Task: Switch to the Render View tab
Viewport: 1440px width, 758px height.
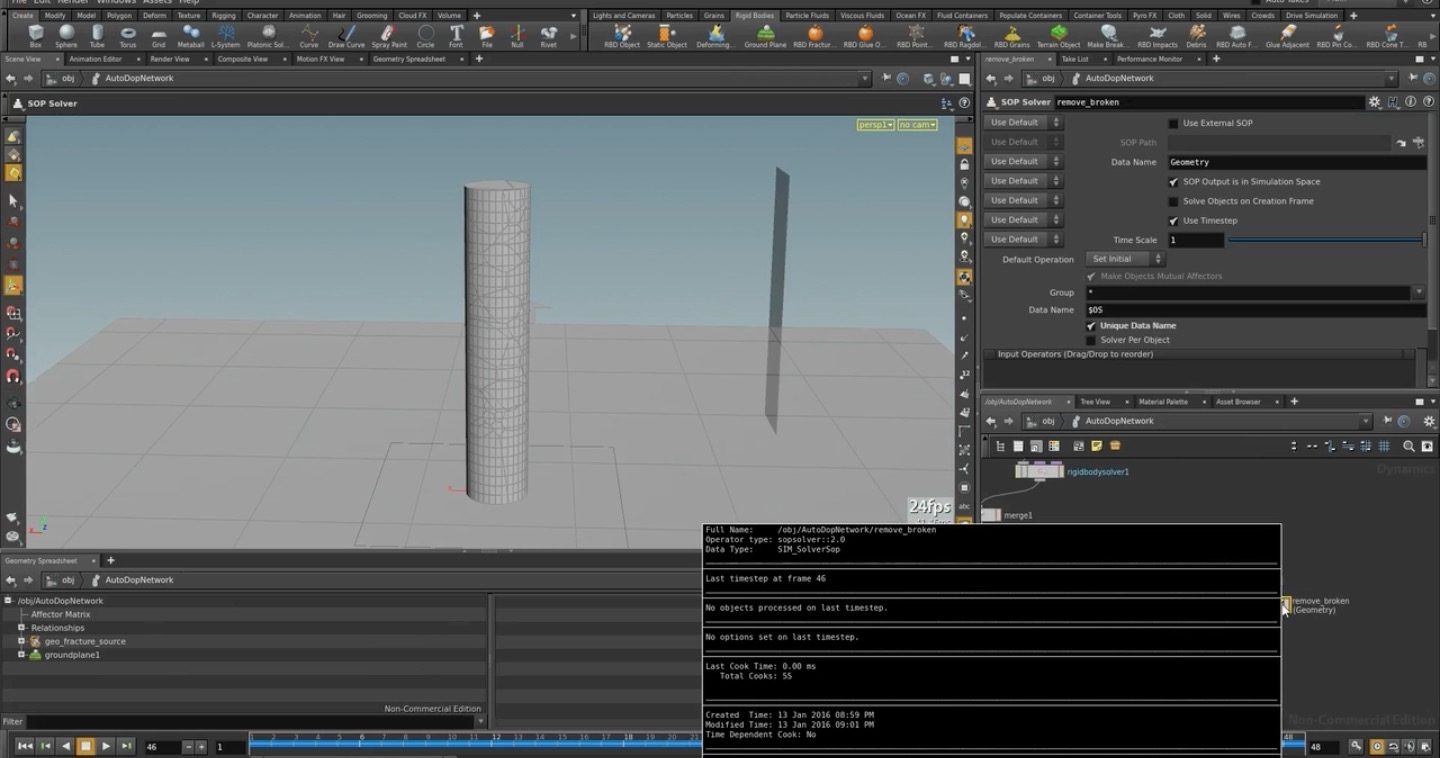Action: [170, 59]
